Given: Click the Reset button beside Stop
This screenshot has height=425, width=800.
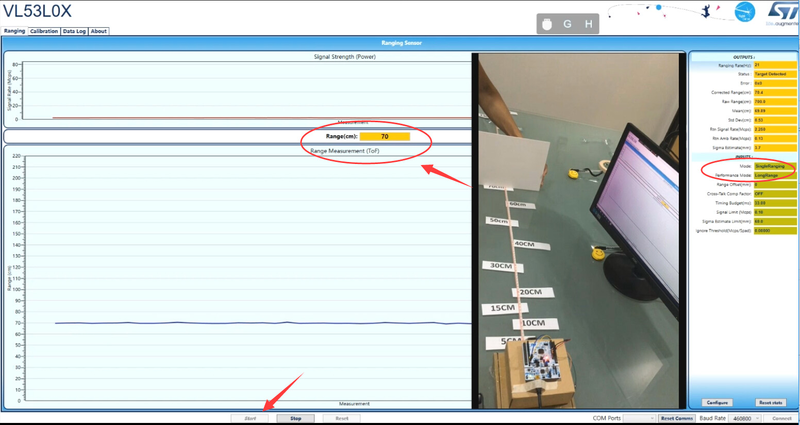Looking at the screenshot, I should point(342,418).
